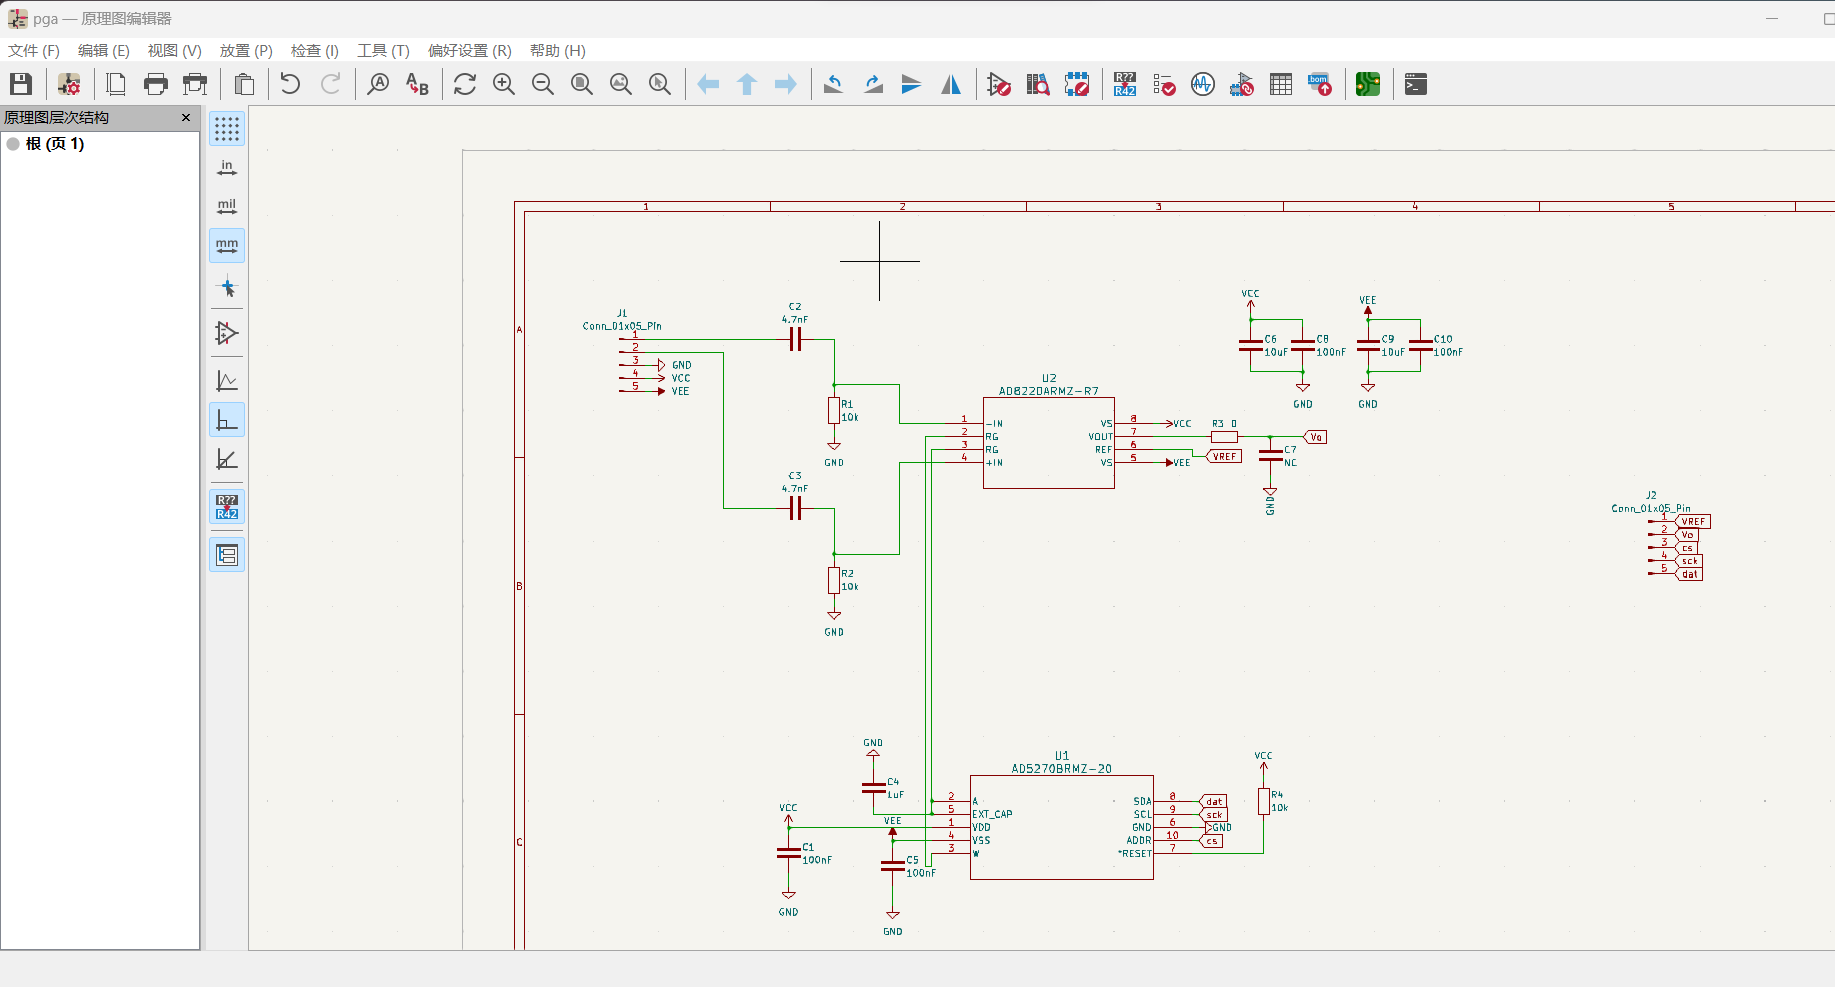Open schematic setup gear icon

click(69, 85)
